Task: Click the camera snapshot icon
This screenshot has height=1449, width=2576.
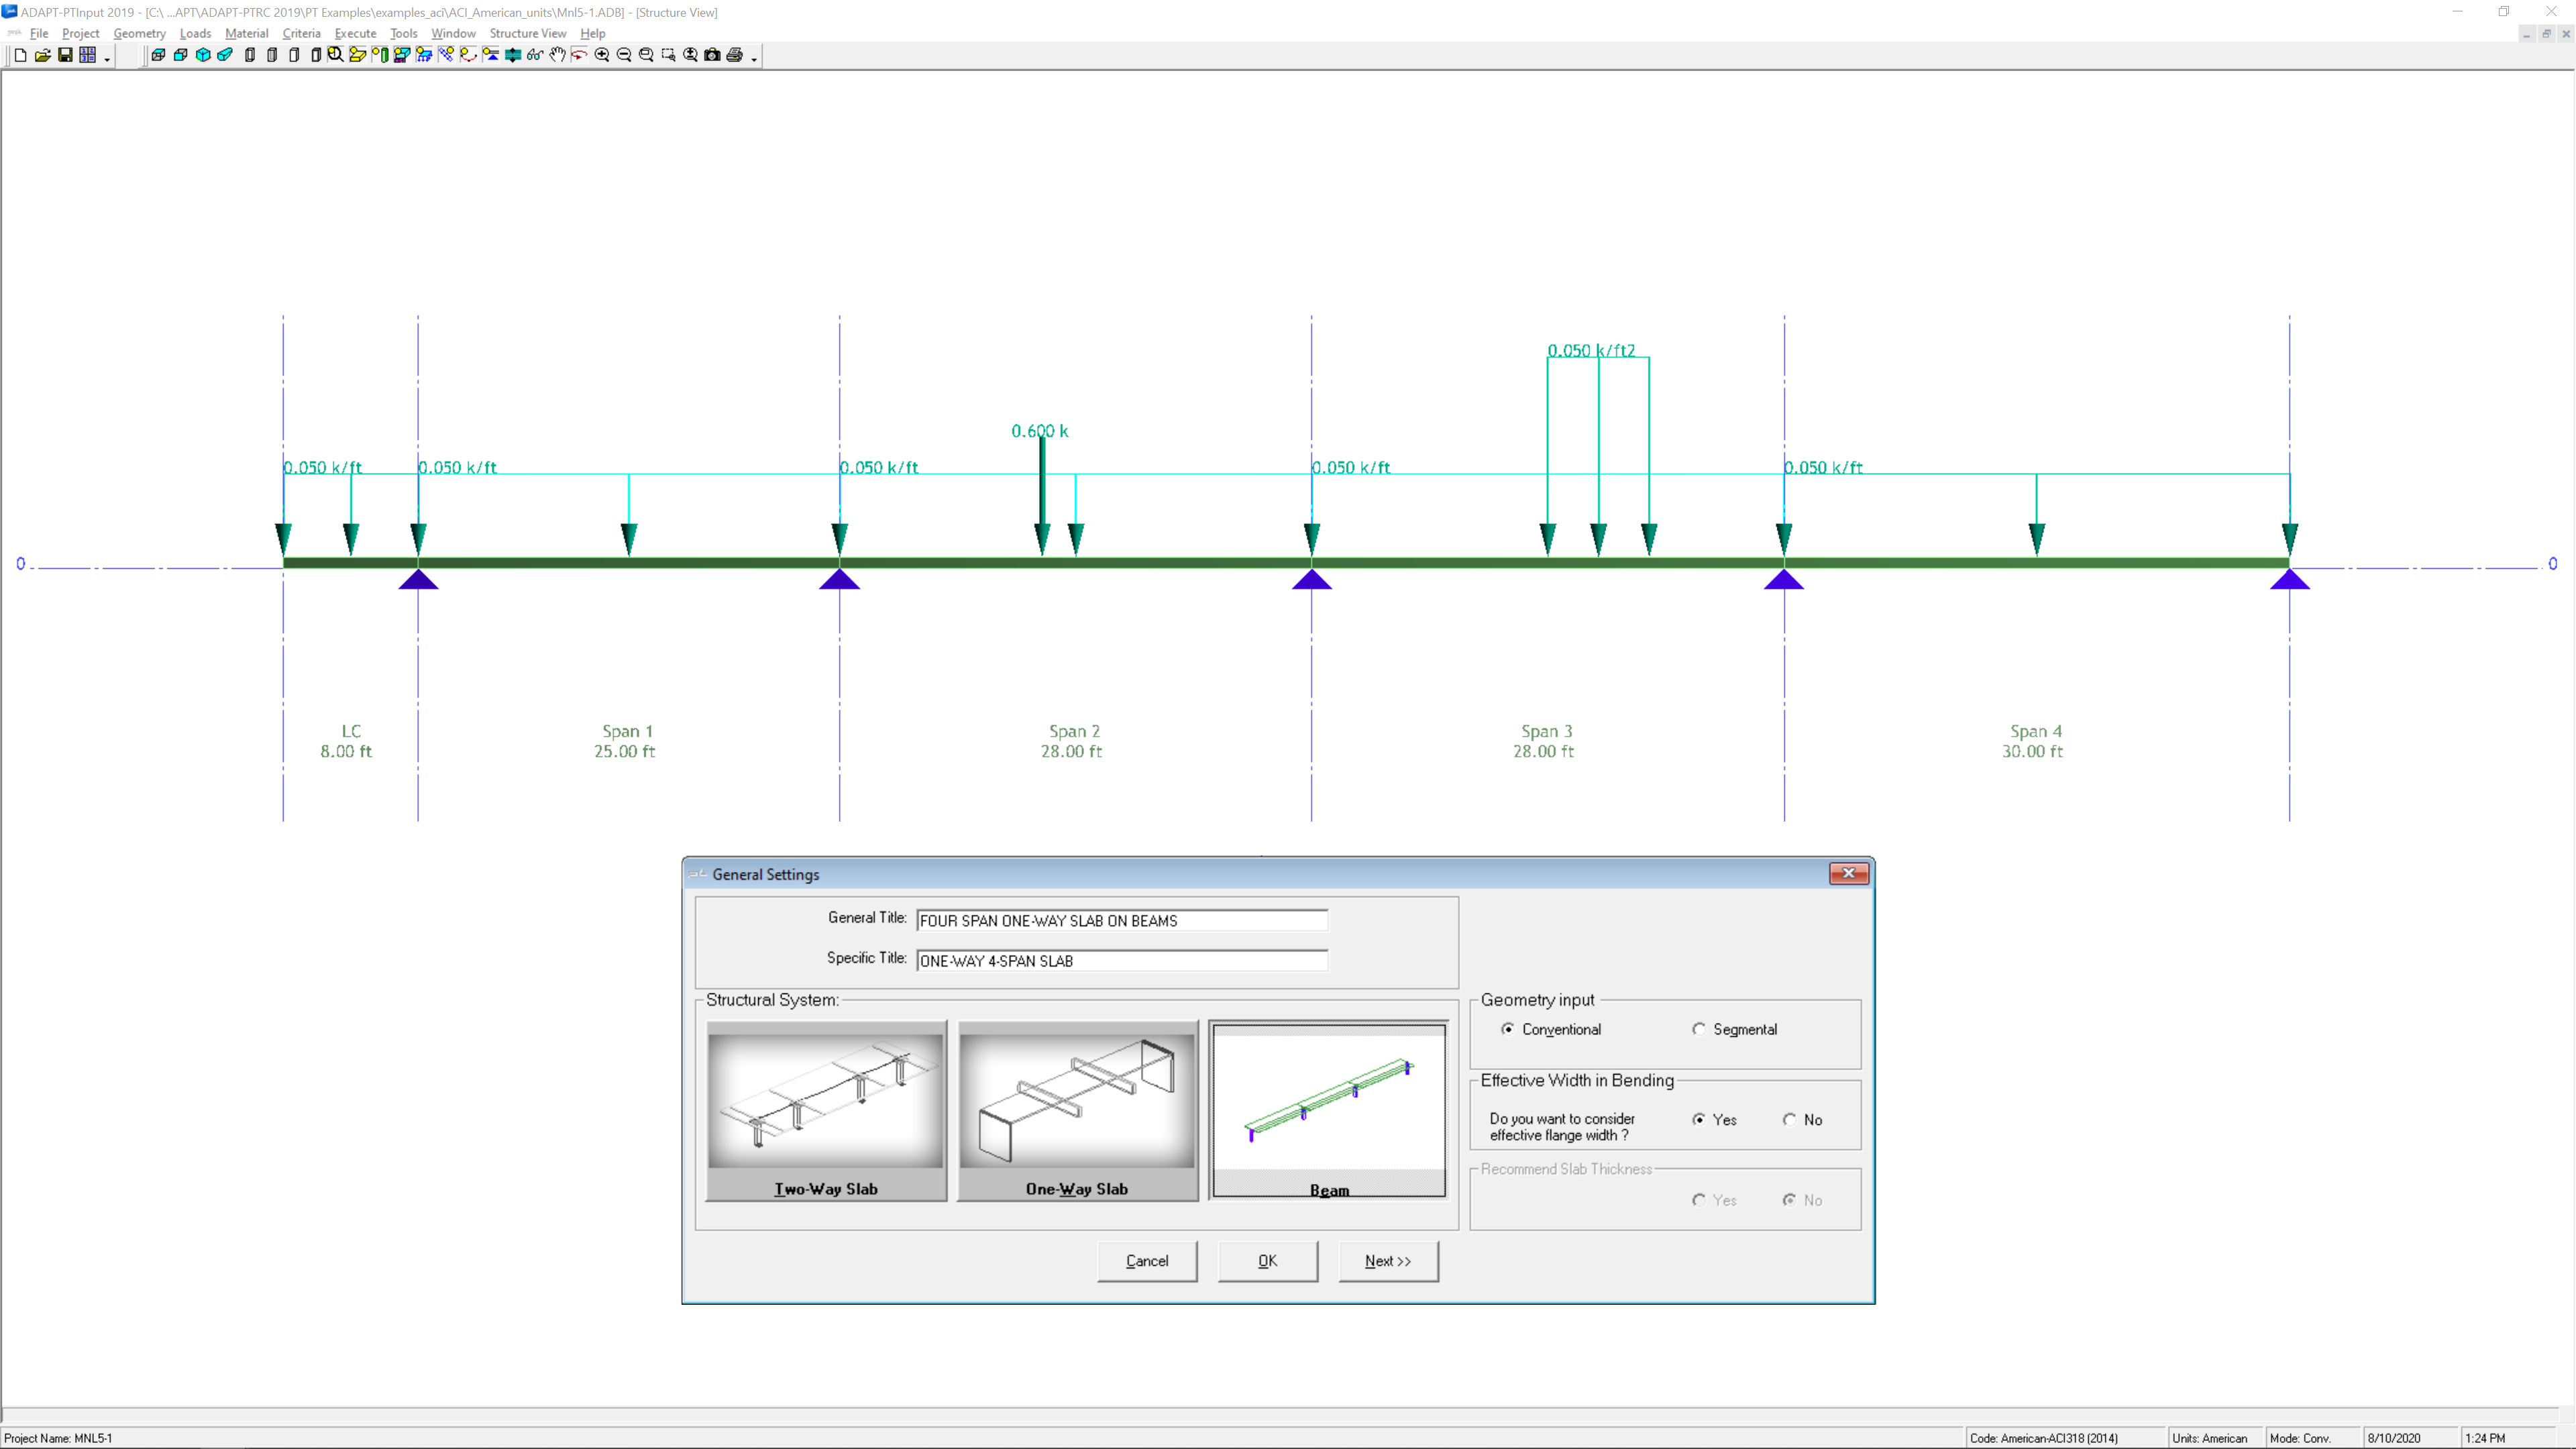Action: coord(712,55)
